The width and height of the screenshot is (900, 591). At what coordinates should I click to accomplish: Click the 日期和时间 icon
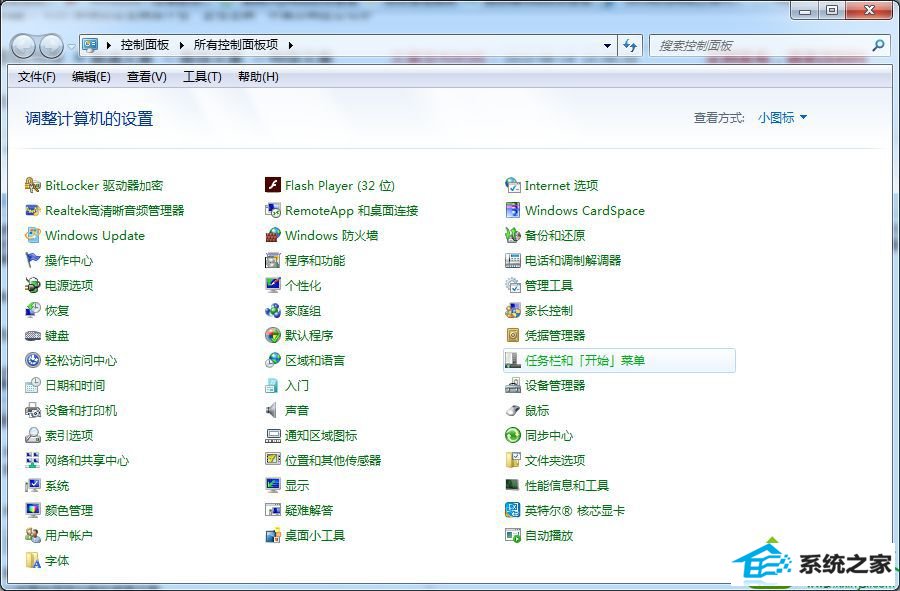[x=33, y=386]
